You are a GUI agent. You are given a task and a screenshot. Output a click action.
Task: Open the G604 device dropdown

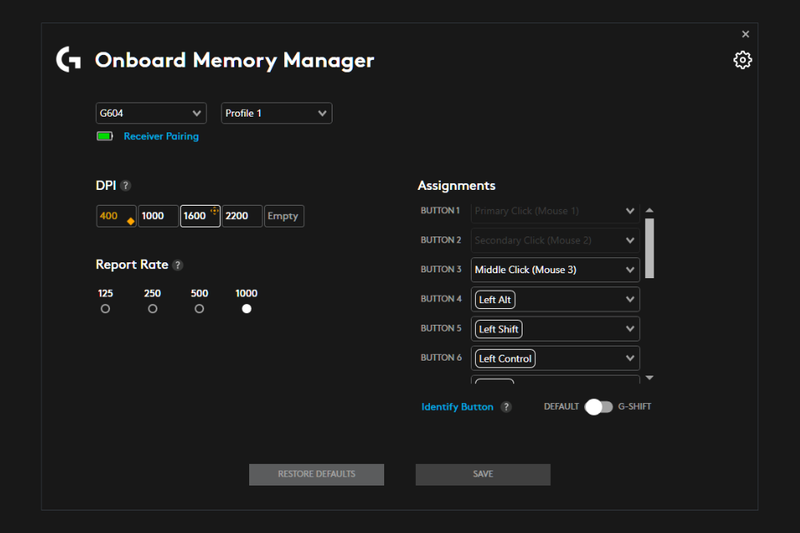coord(151,113)
